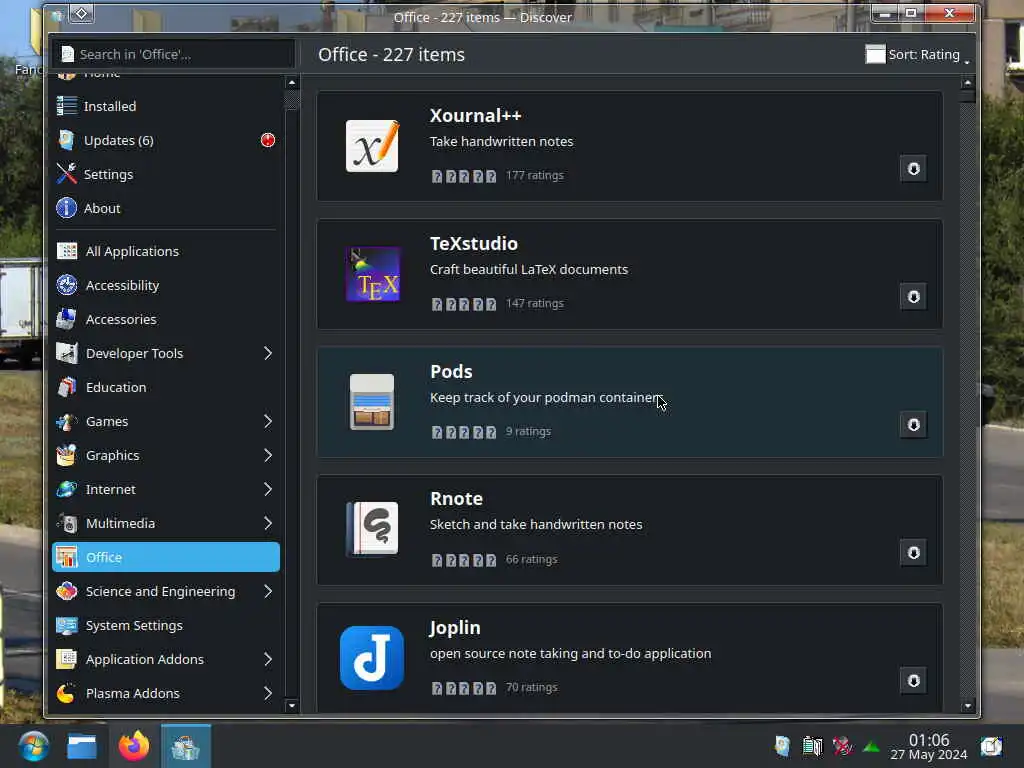Screen dimensions: 1024x768
Task: Open the Pods app icon
Action: coord(372,402)
